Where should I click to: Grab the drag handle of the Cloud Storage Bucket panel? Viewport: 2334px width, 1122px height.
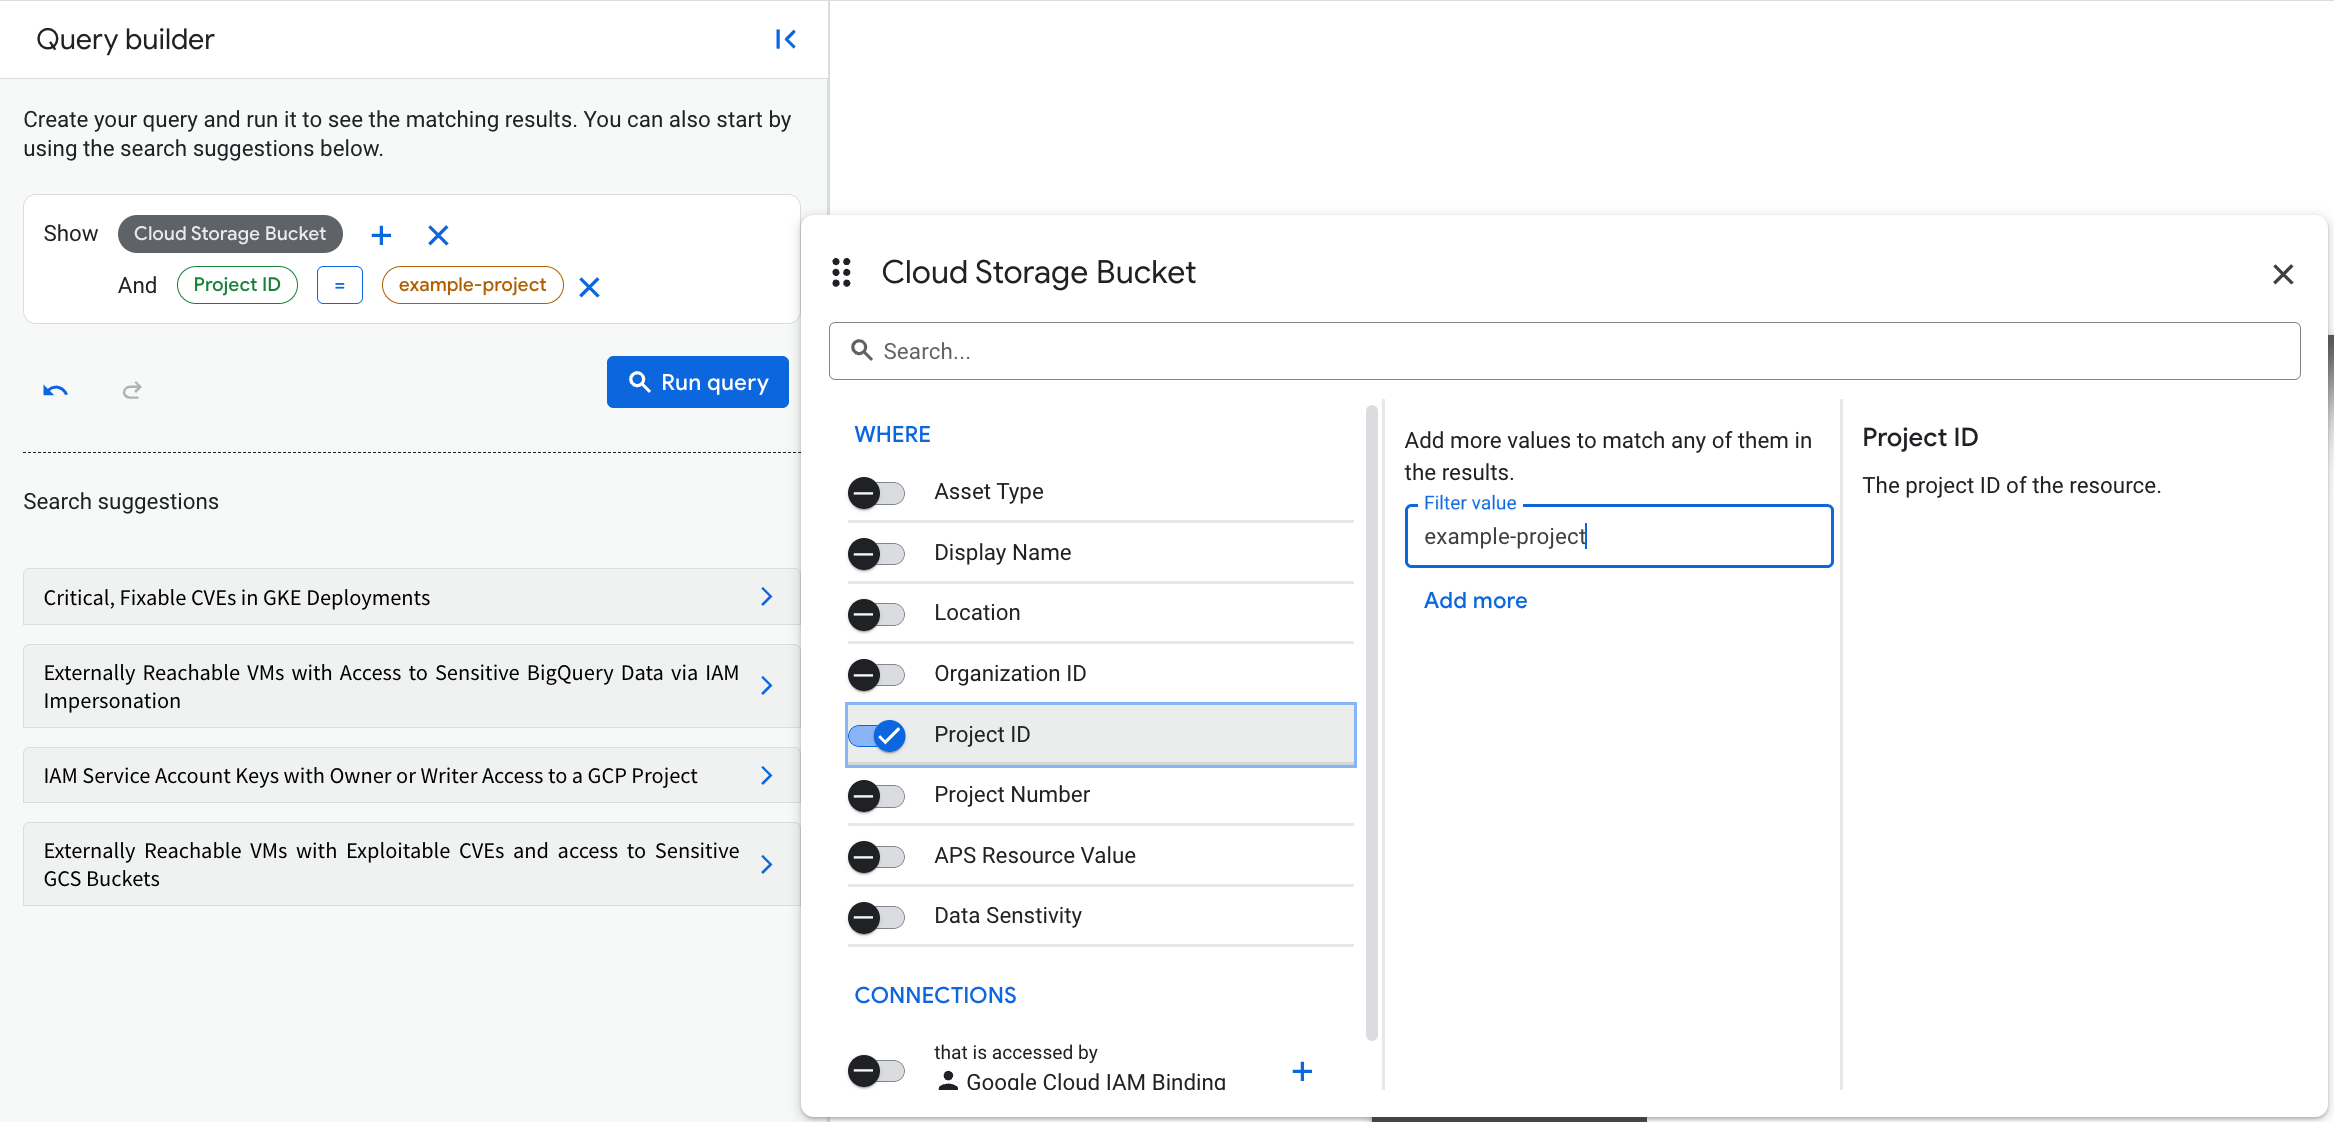coord(842,272)
